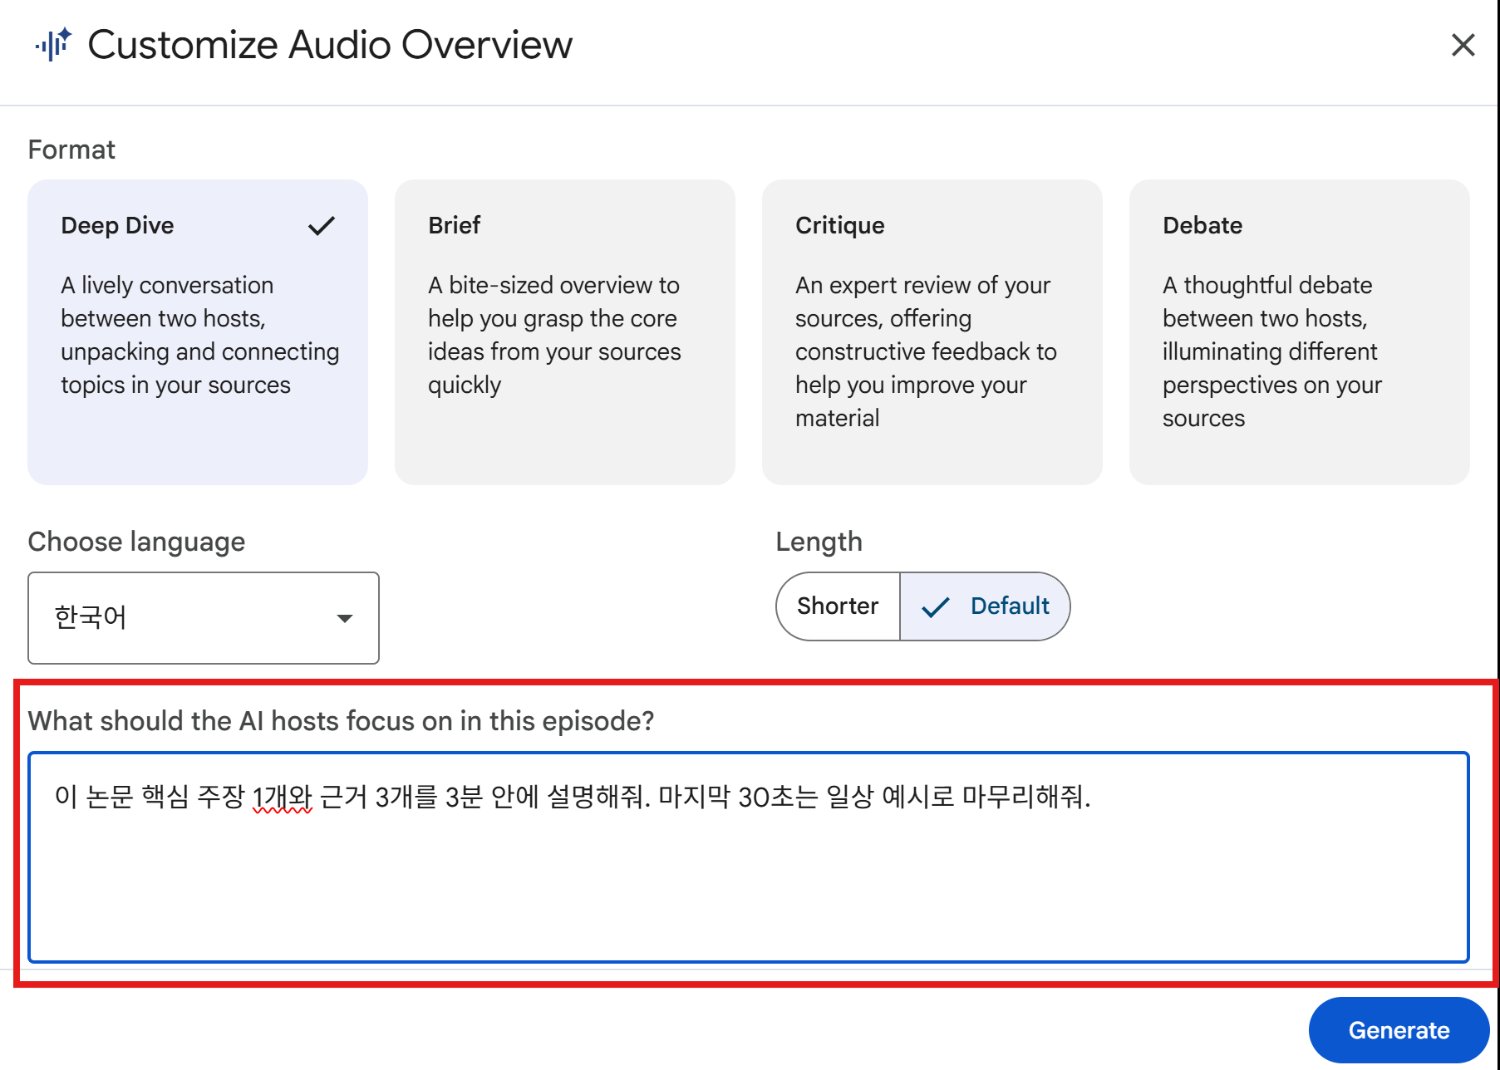Close the Customize Audio Overview dialog
The height and width of the screenshot is (1070, 1500).
1462,45
